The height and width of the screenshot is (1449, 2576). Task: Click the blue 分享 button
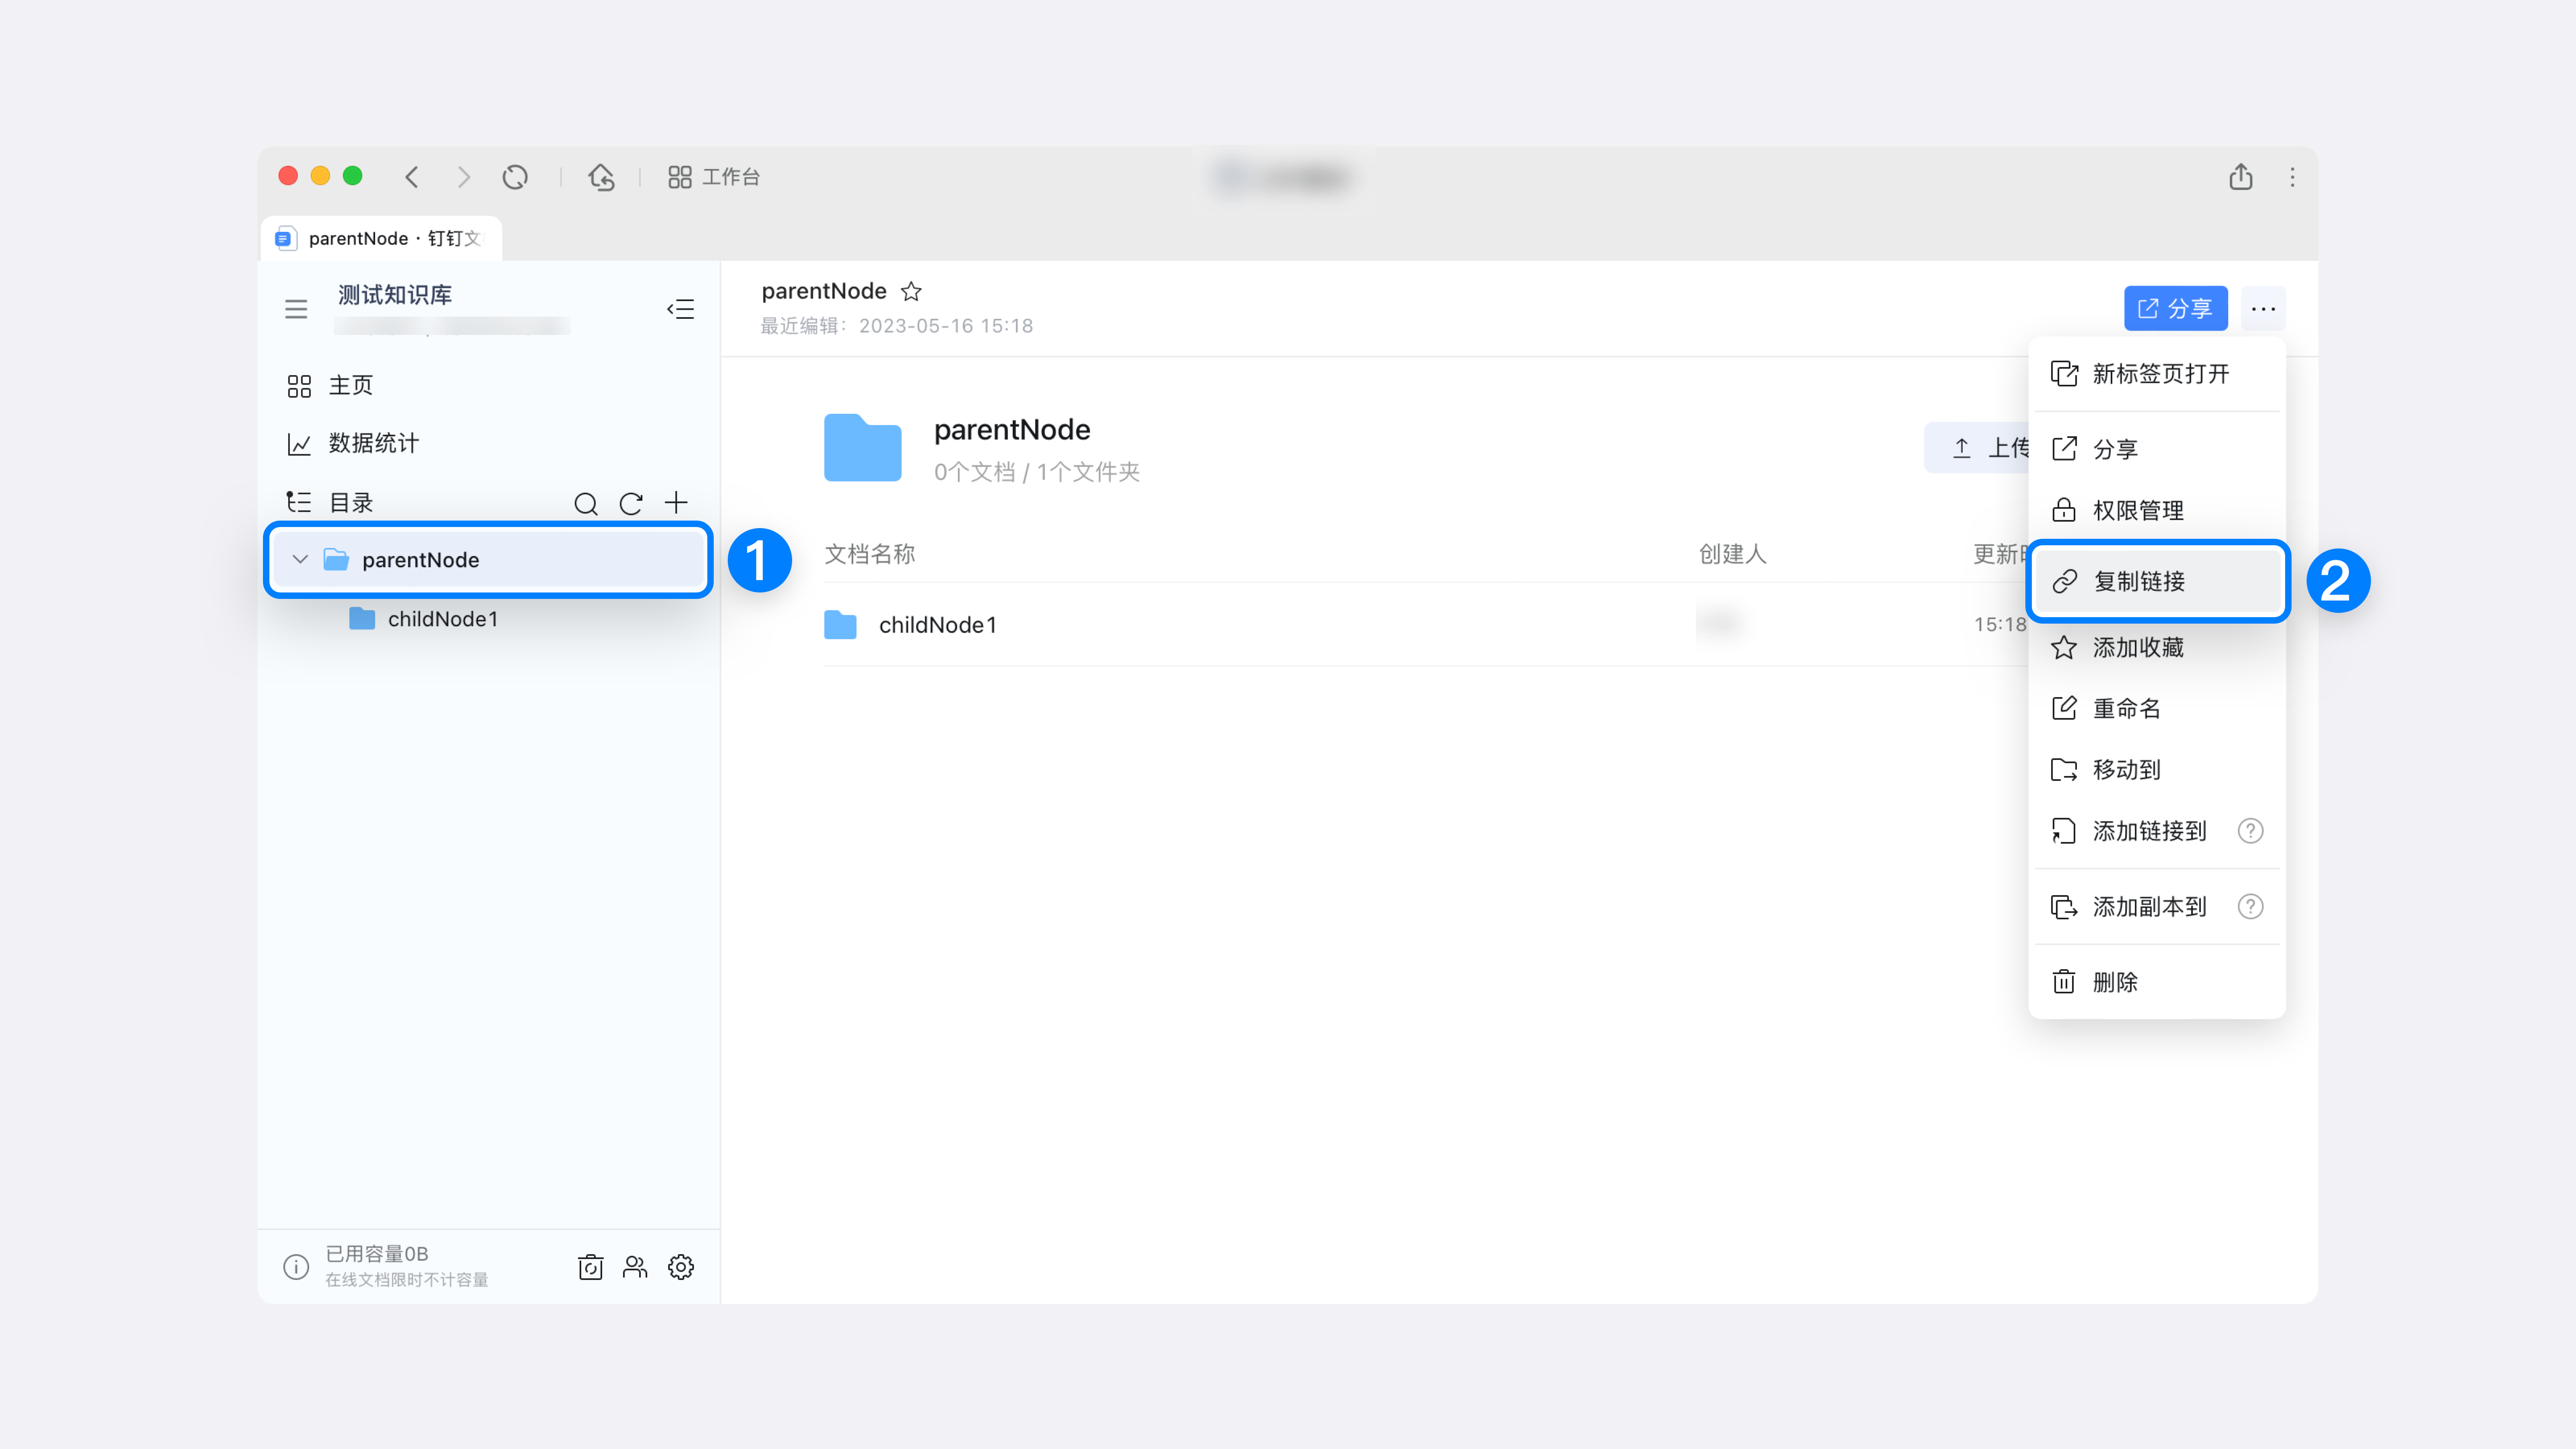(x=2175, y=308)
